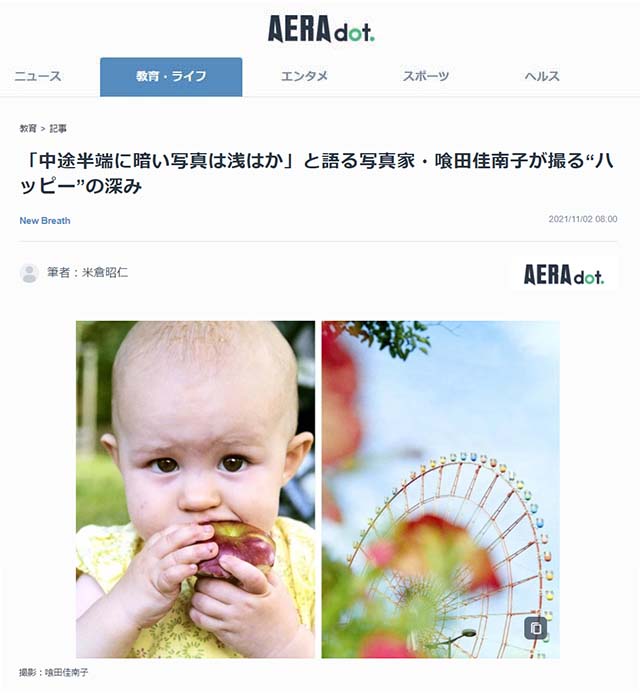This screenshot has width=640, height=700.
Task: Click the article headline text
Action: pos(316,173)
